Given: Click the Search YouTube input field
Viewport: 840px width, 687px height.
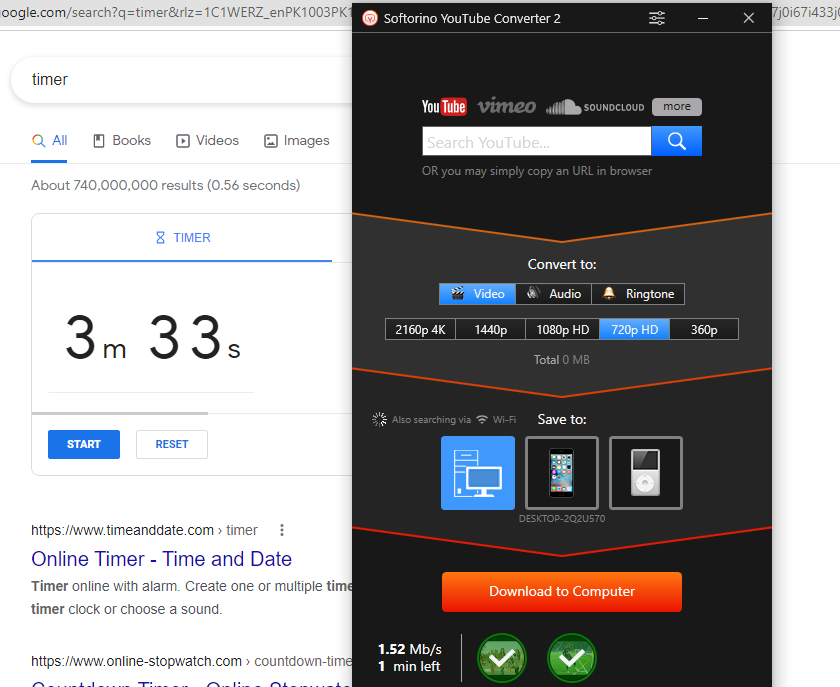Looking at the screenshot, I should (537, 141).
